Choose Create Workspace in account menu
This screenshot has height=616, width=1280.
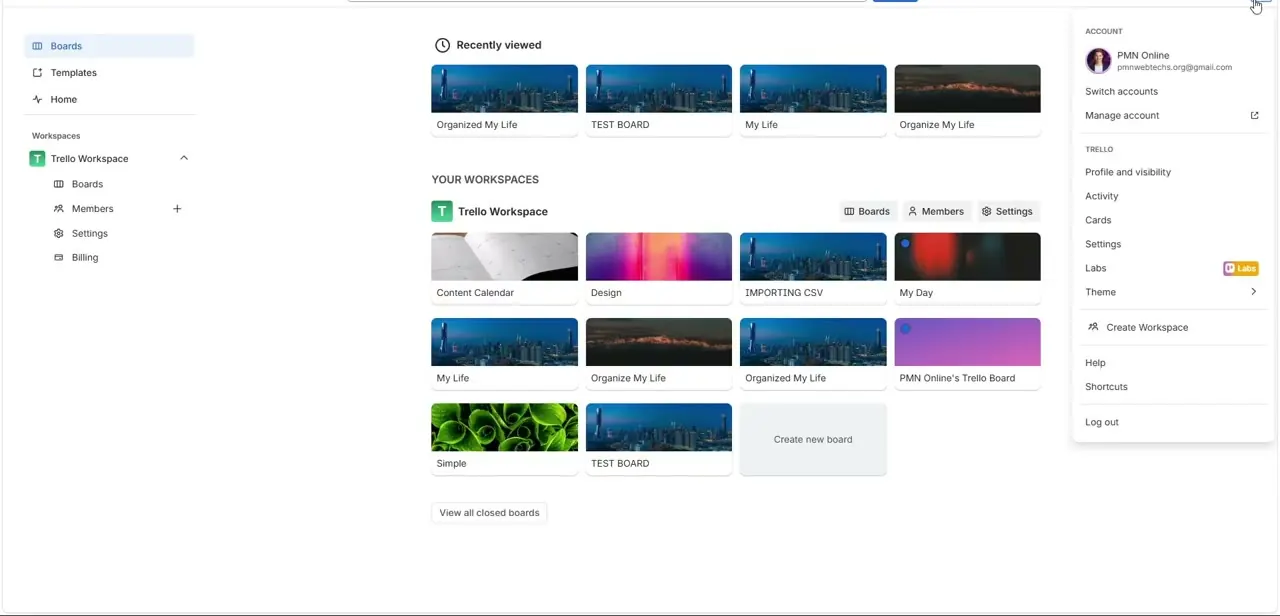click(x=1173, y=328)
